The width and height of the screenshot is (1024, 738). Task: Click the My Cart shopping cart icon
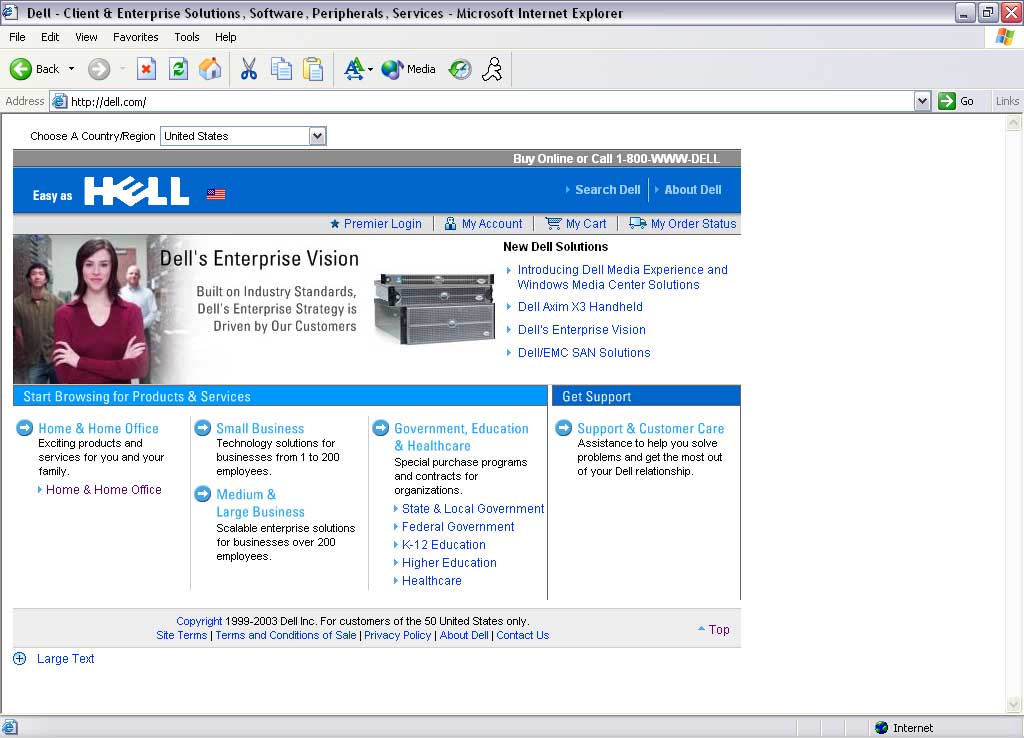[553, 223]
